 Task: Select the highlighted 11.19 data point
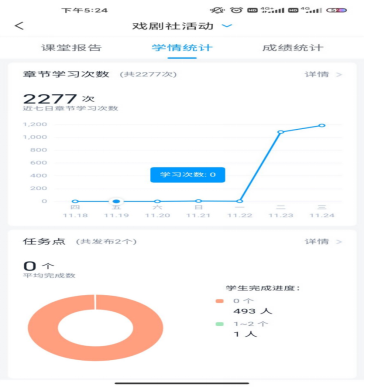[x=116, y=201]
